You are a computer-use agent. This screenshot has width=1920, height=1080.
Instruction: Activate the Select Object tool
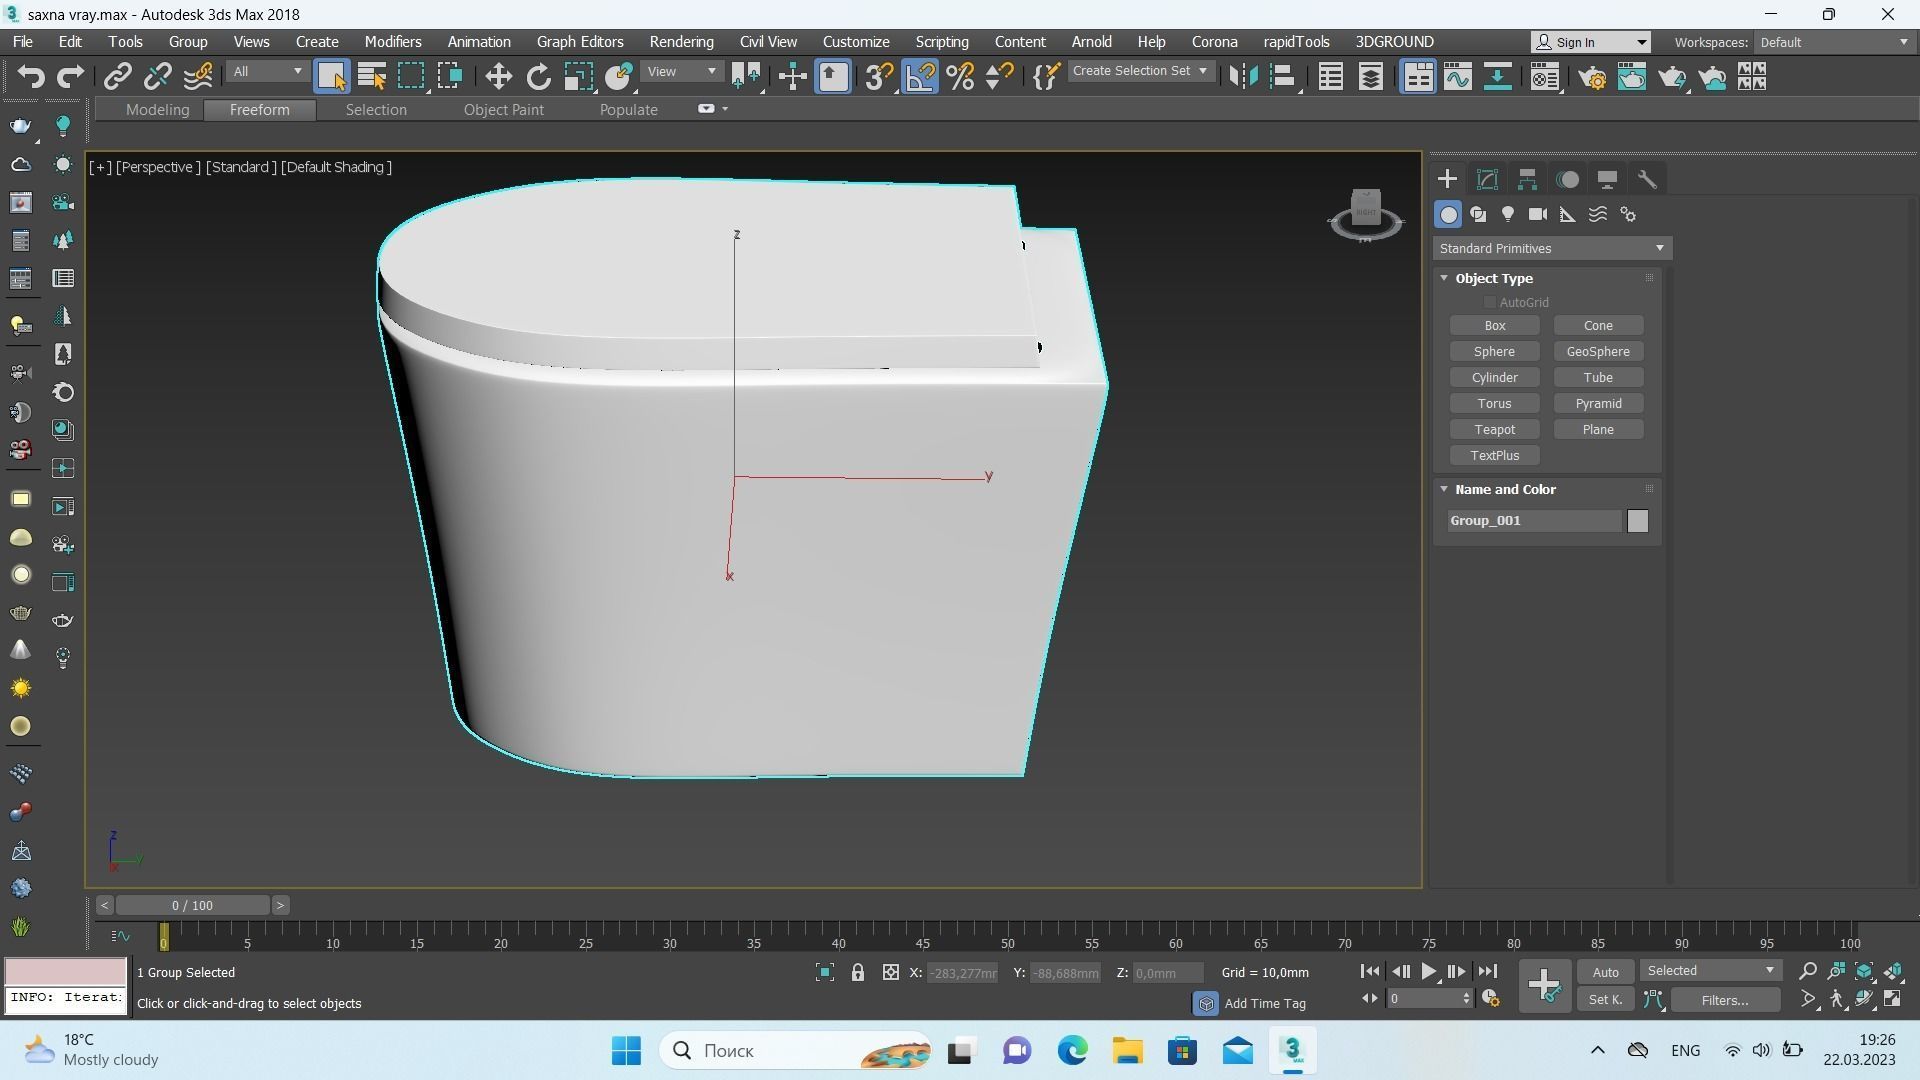tap(331, 77)
